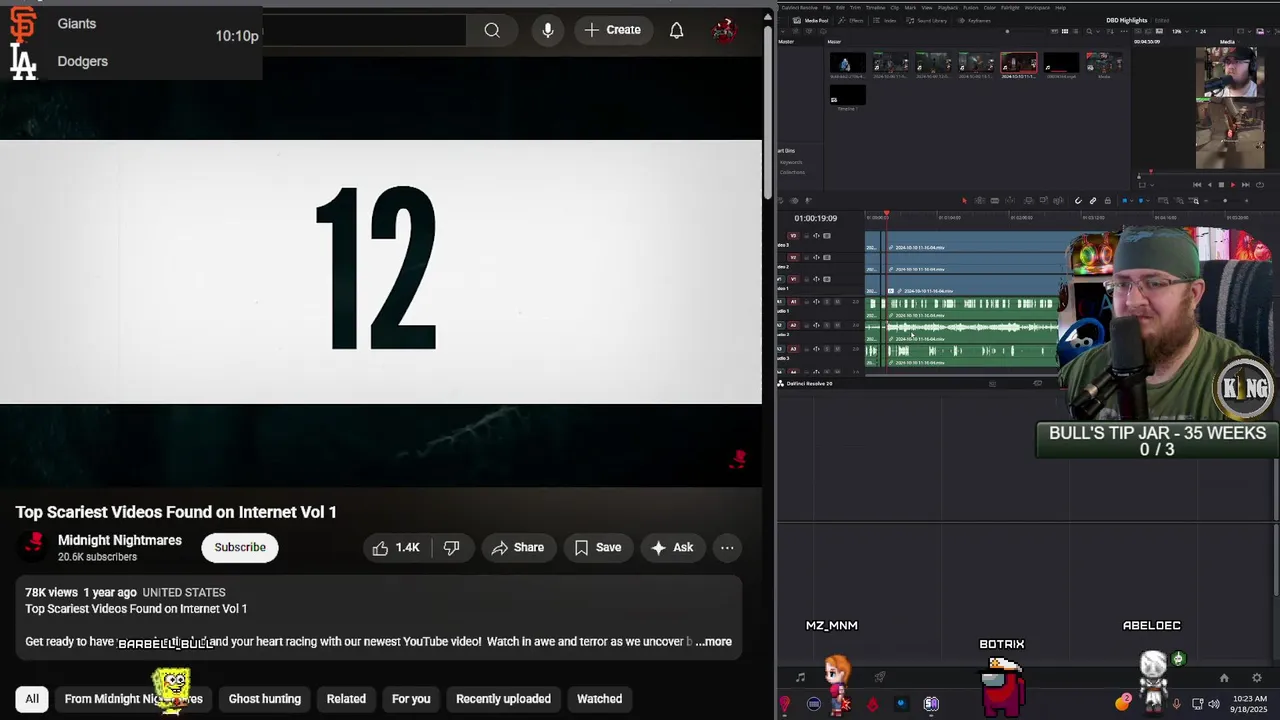1280x720 pixels.
Task: Click the Create button on YouTube
Action: 612,30
